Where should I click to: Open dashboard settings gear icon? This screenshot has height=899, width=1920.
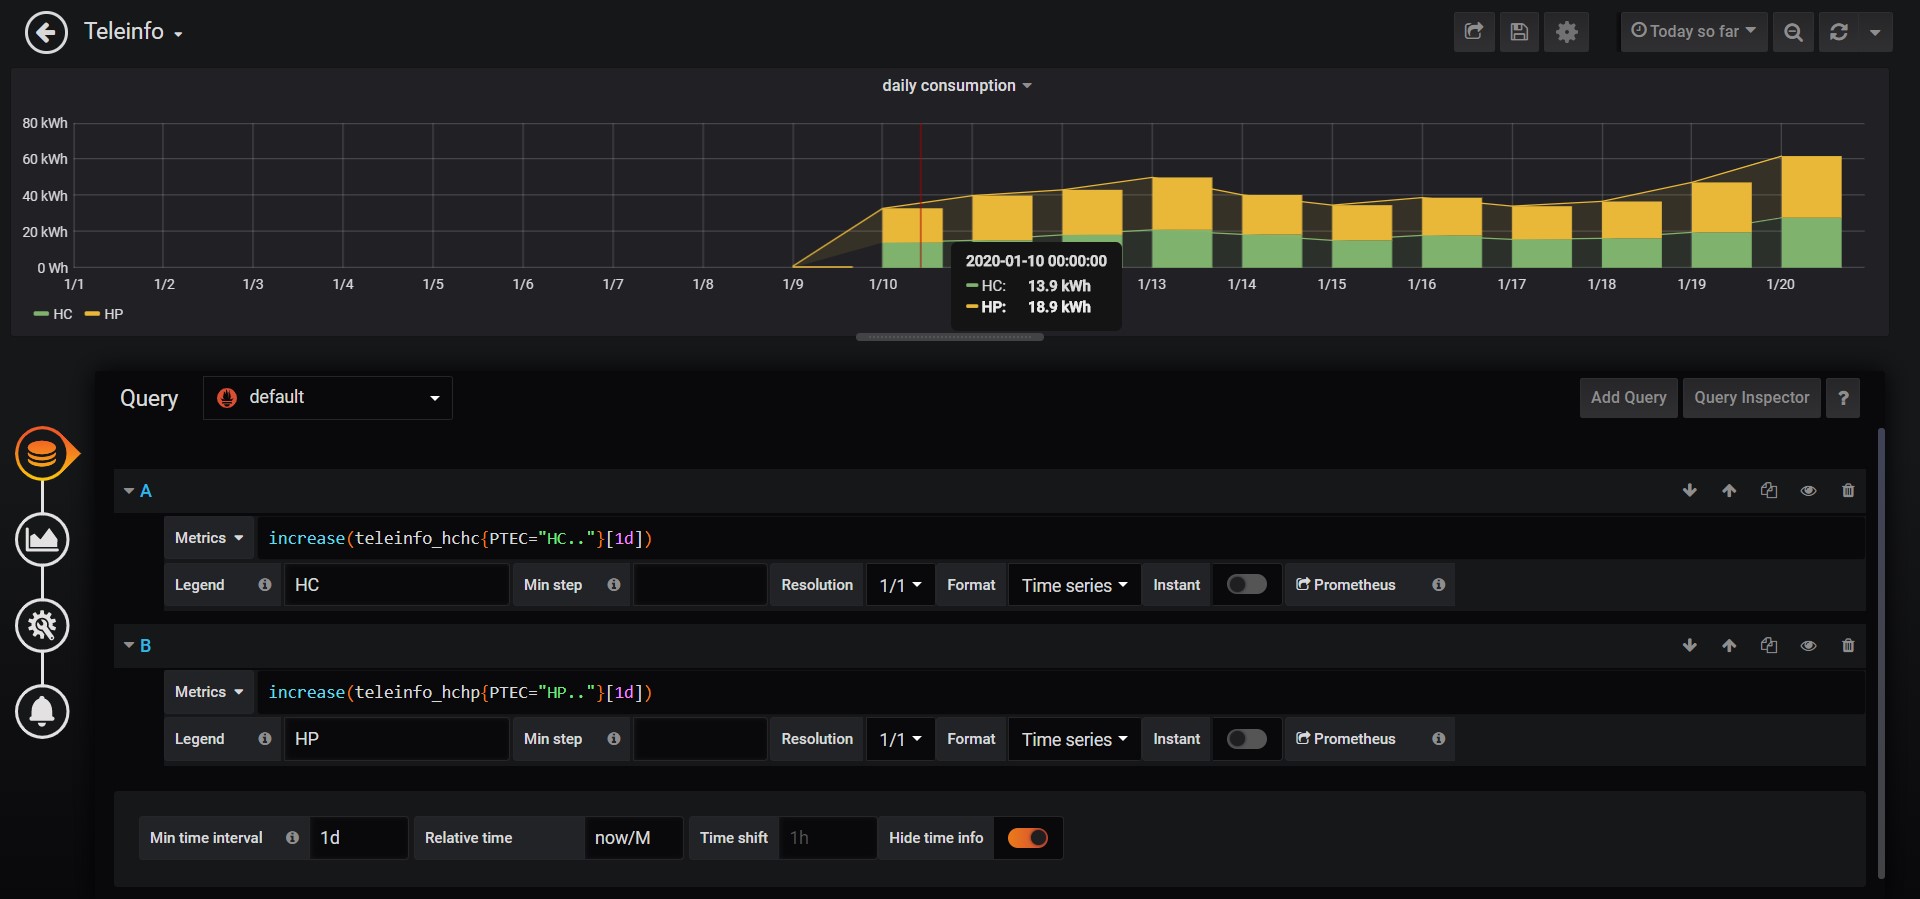point(1567,32)
